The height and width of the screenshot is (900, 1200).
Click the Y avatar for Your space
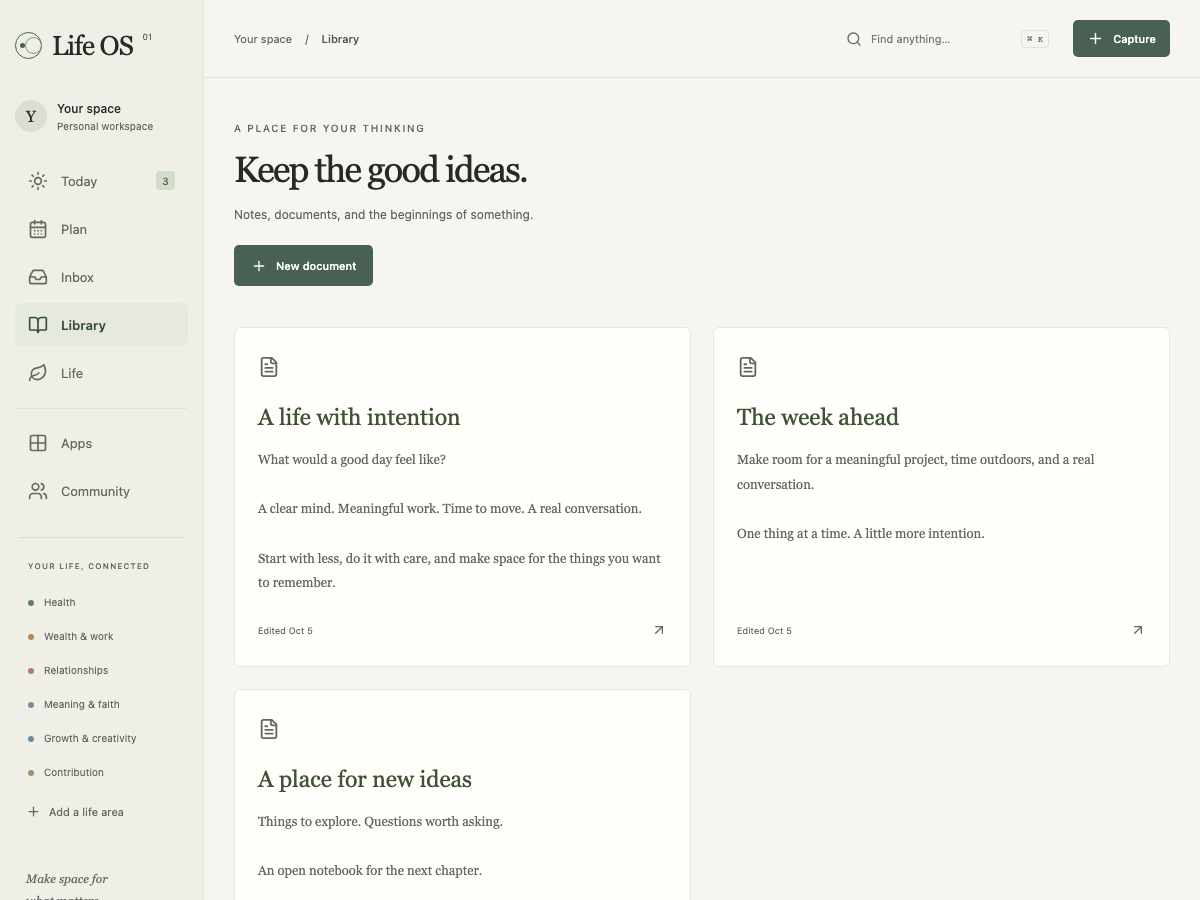31,116
